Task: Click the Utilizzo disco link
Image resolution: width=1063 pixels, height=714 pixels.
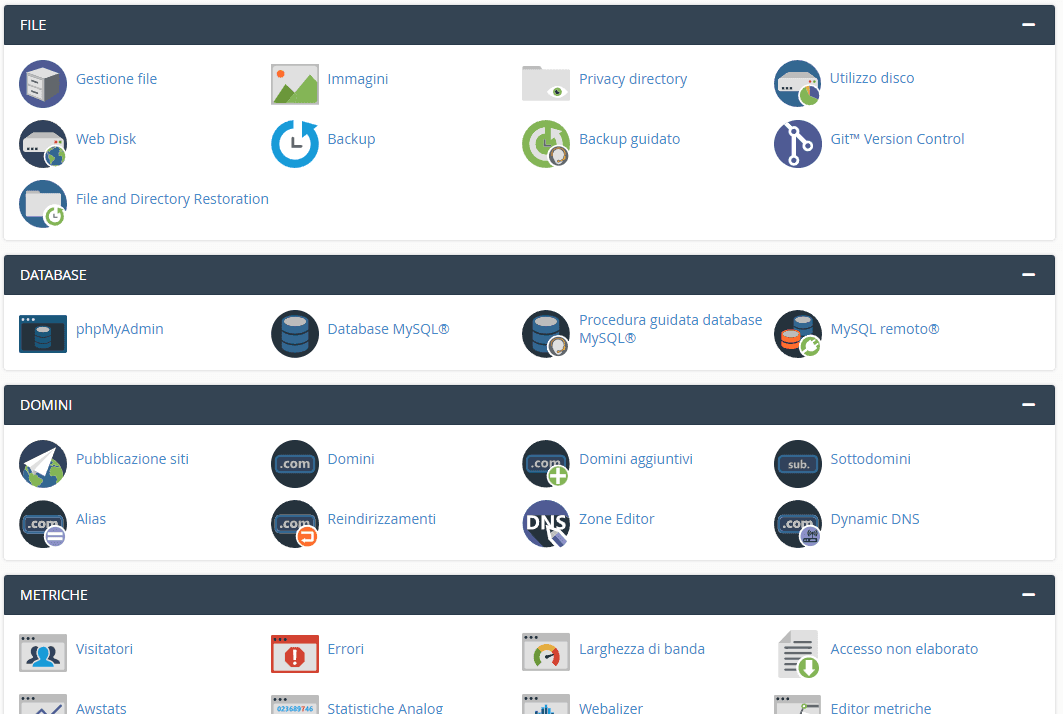Action: point(872,78)
